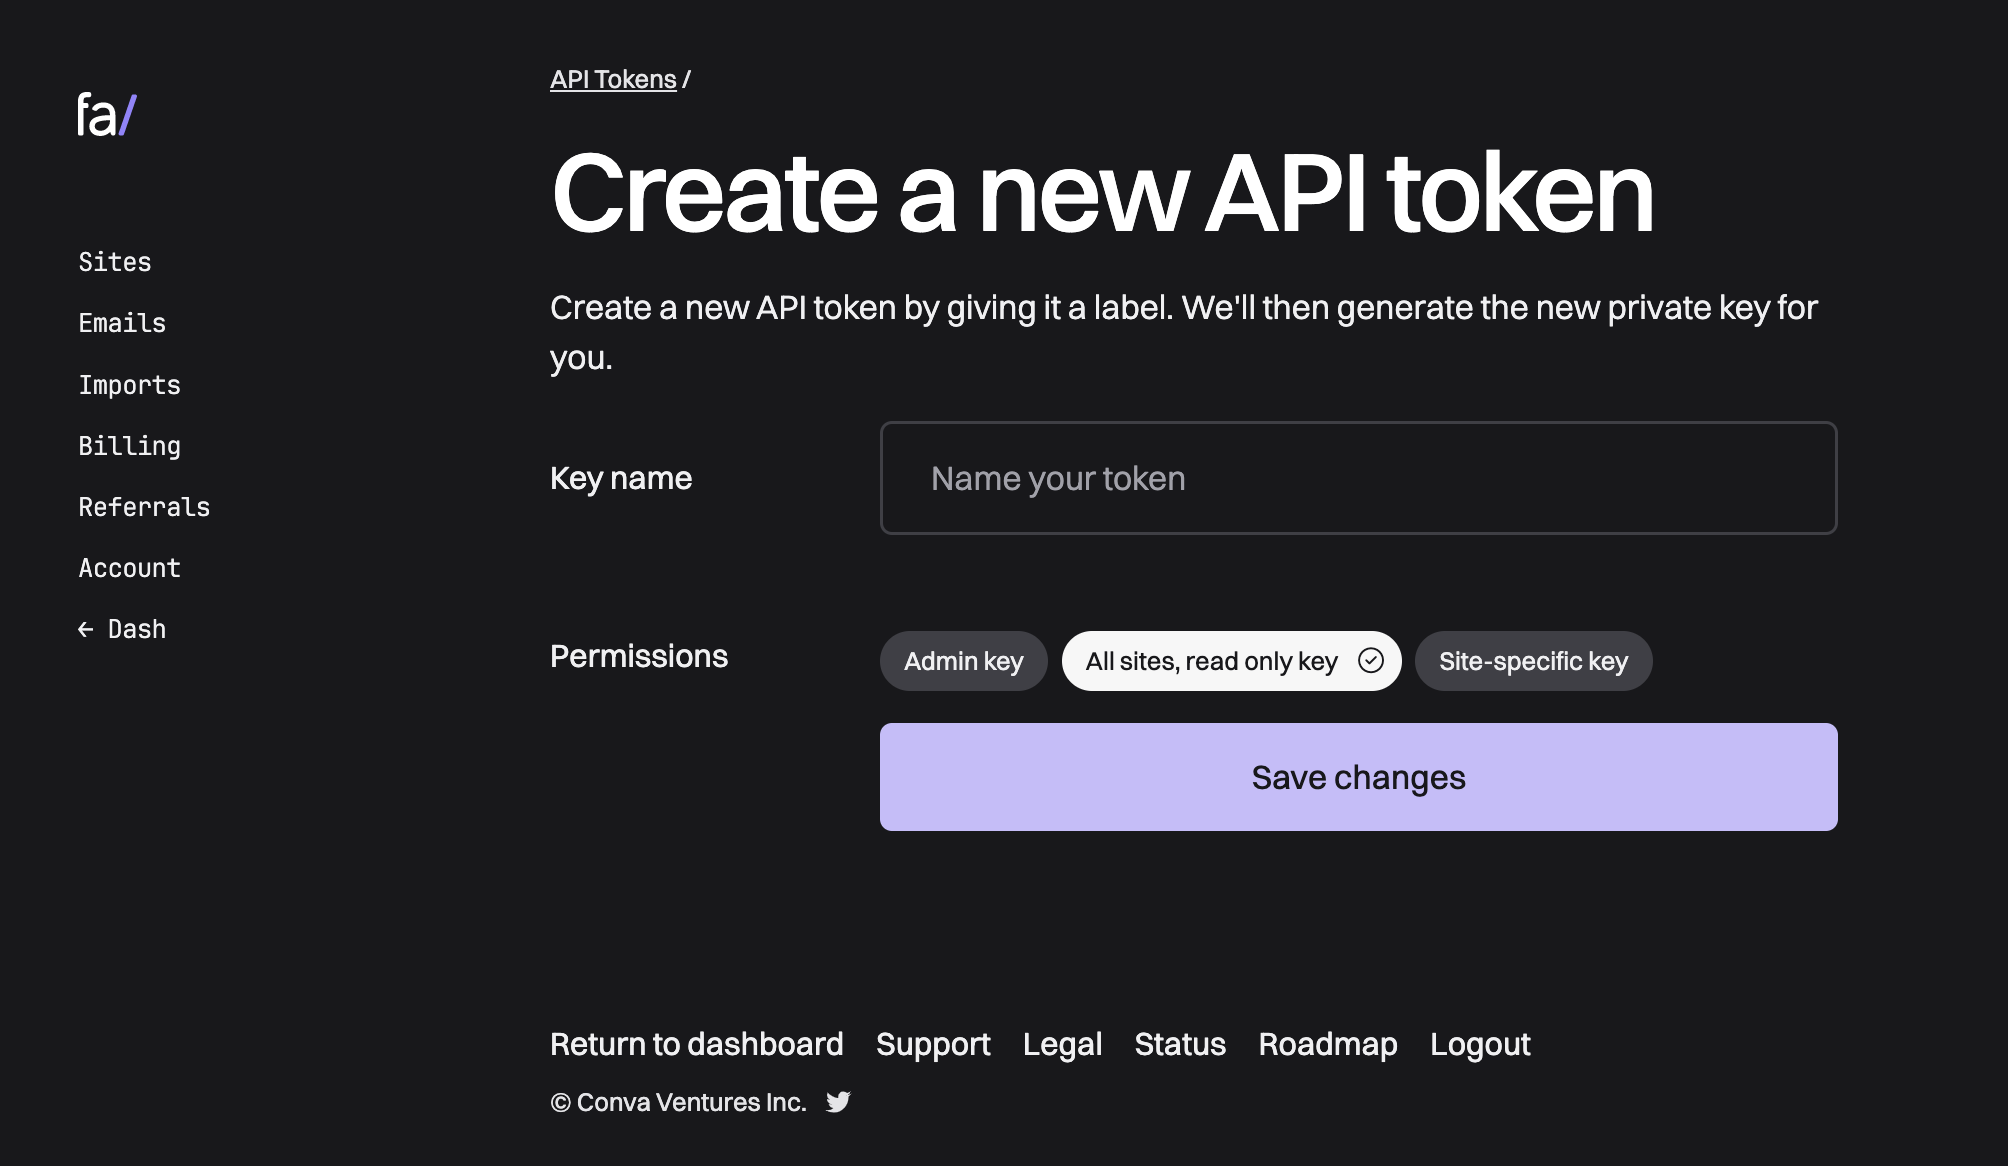
Task: Click the fa/ logo in the sidebar
Action: pyautogui.click(x=107, y=114)
